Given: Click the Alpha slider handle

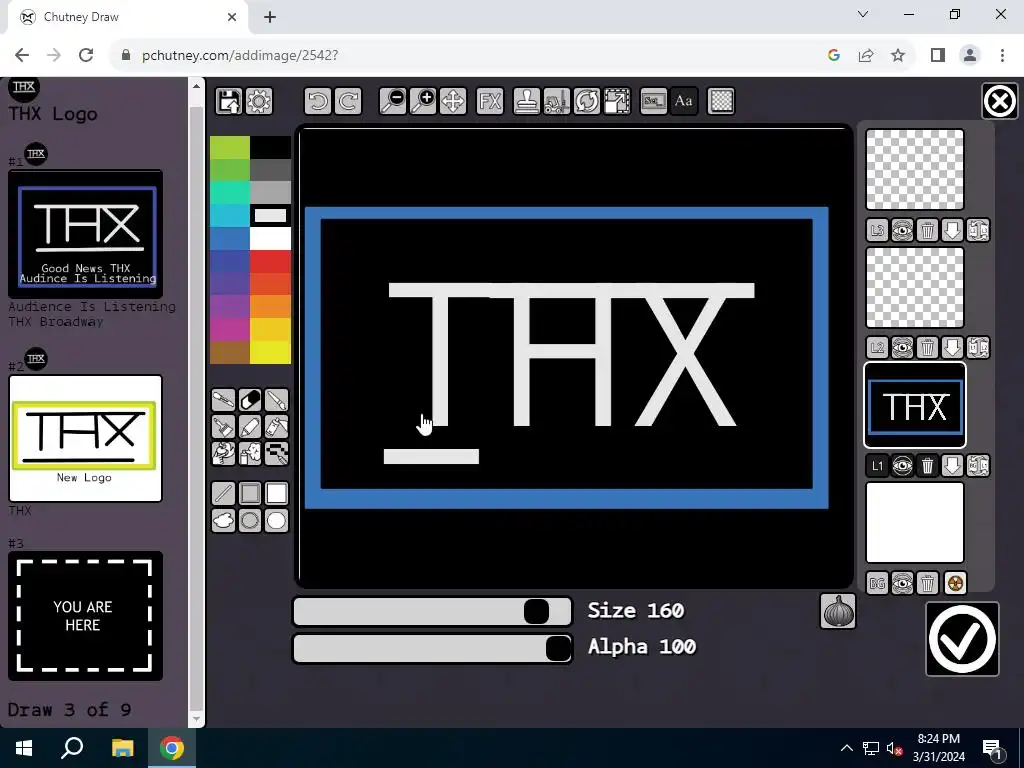Looking at the screenshot, I should [558, 648].
